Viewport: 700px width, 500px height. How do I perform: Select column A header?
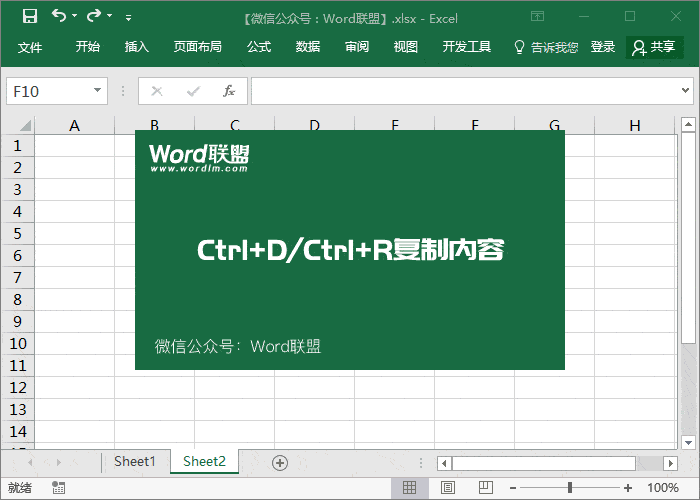click(75, 125)
